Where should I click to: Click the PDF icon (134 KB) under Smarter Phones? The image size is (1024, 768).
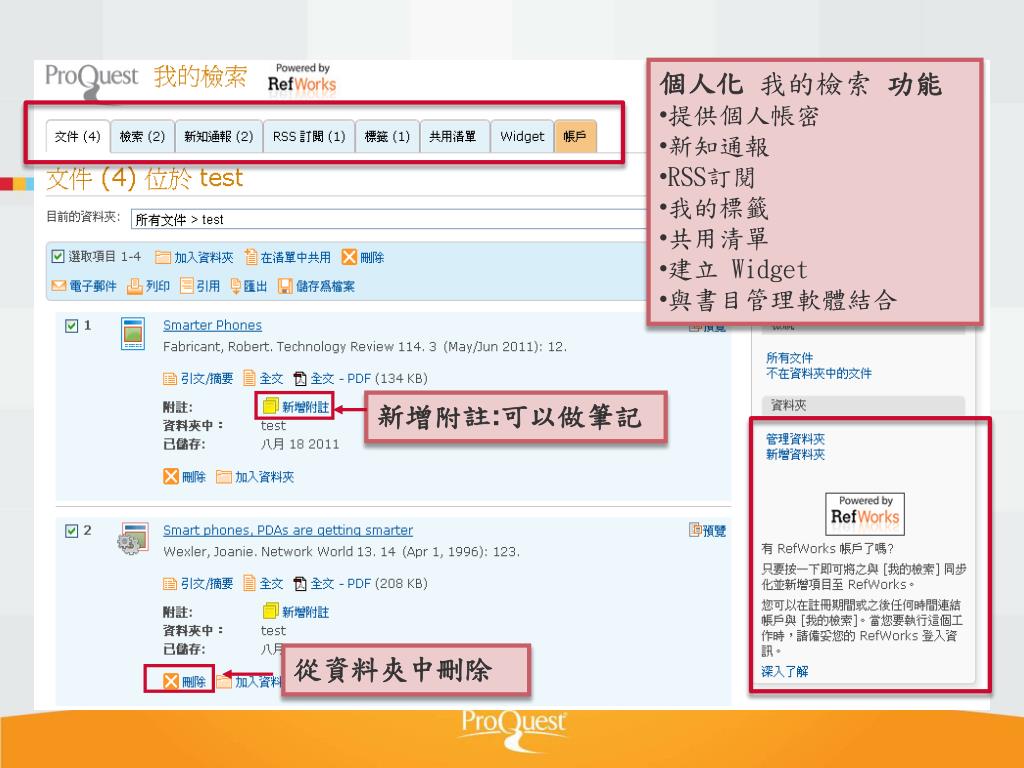(x=300, y=379)
